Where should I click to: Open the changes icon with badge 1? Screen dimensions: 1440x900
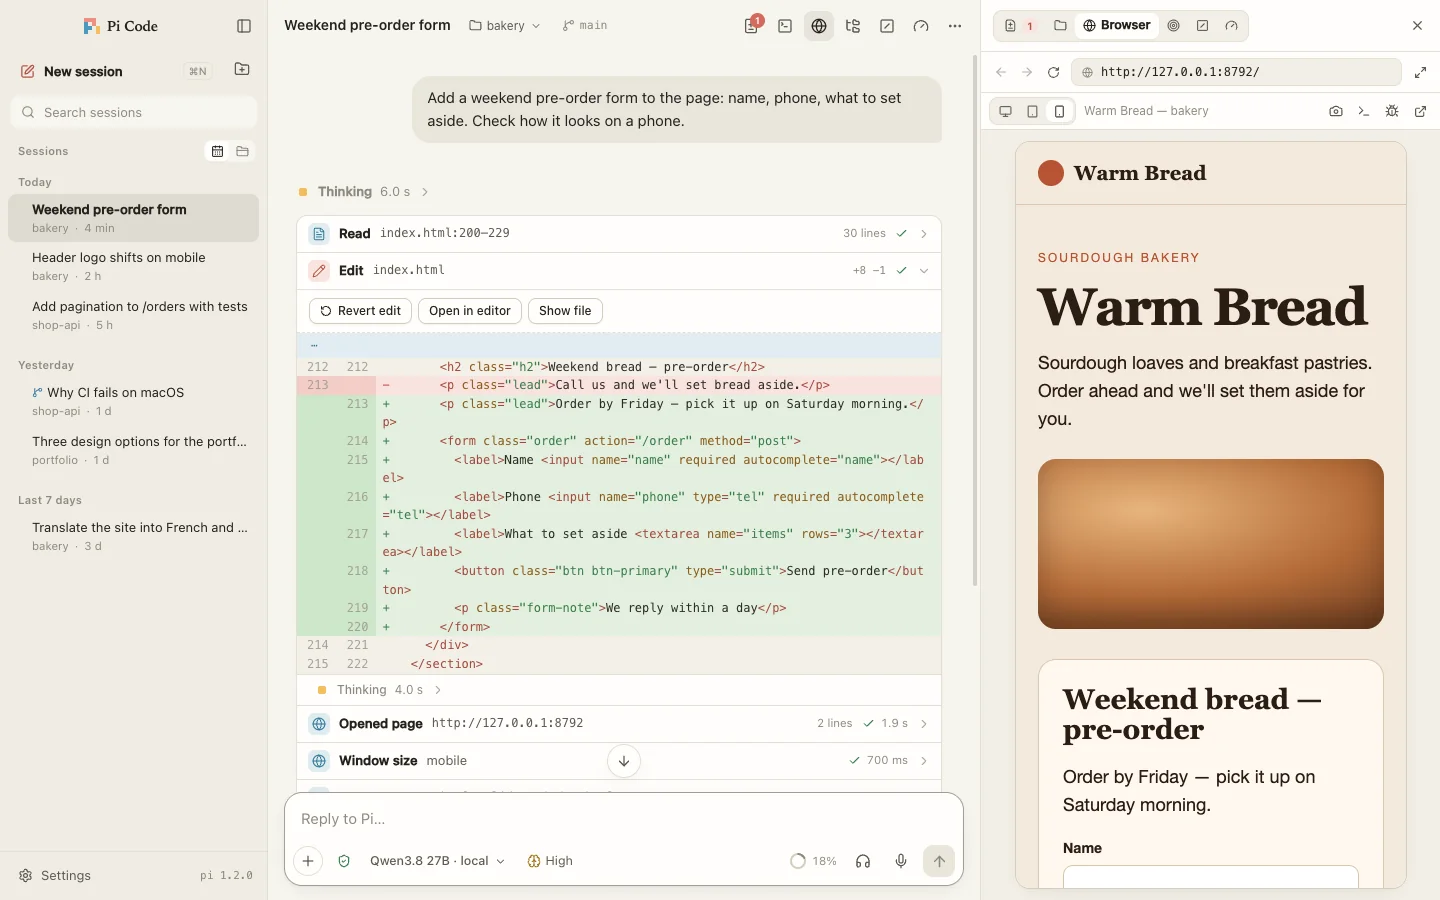pyautogui.click(x=752, y=26)
